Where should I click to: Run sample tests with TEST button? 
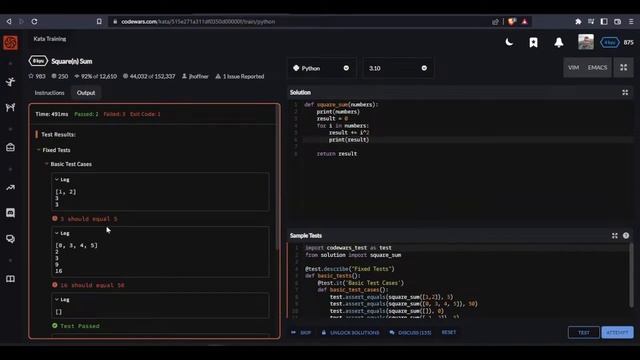[584, 333]
